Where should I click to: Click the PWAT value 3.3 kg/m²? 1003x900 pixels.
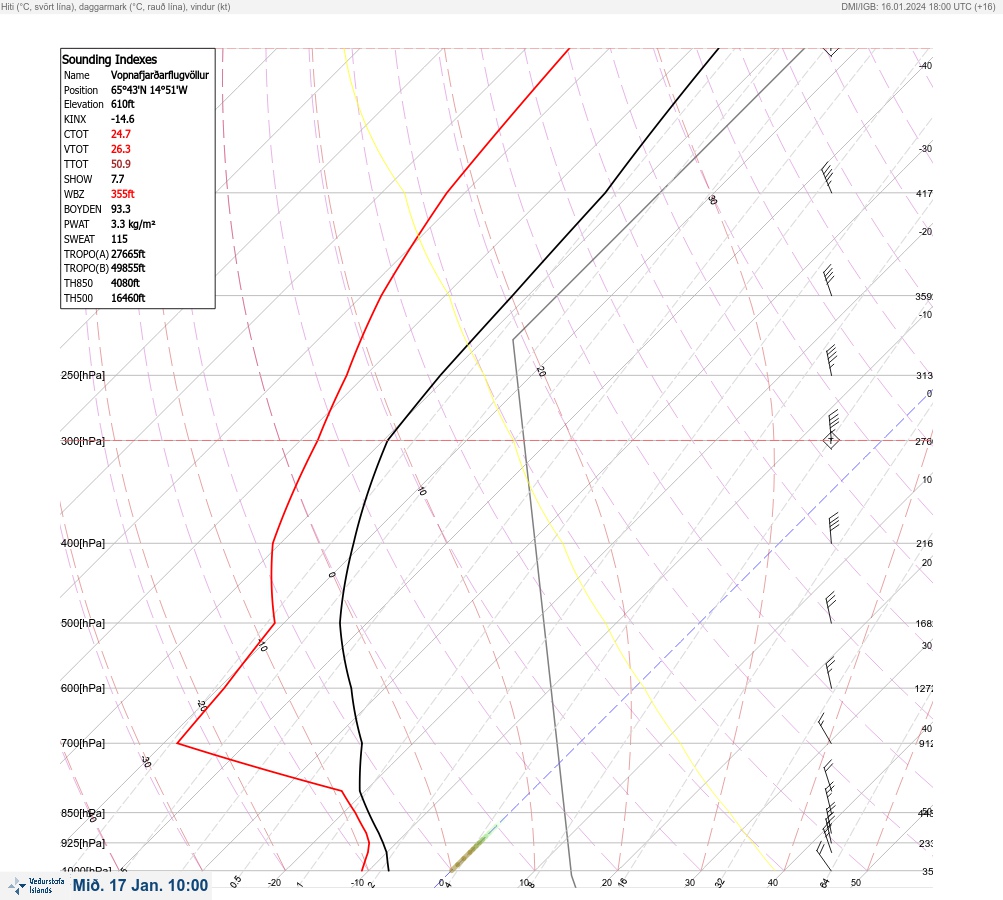click(133, 224)
